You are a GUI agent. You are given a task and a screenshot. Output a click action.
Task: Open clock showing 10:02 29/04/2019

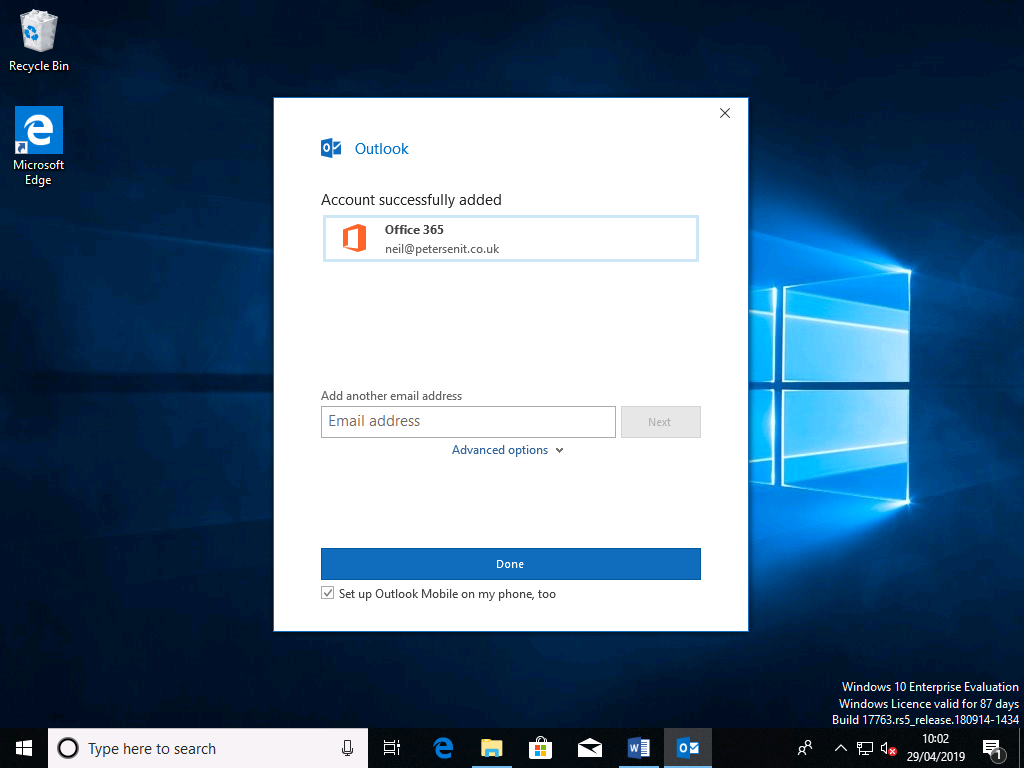tap(935, 748)
